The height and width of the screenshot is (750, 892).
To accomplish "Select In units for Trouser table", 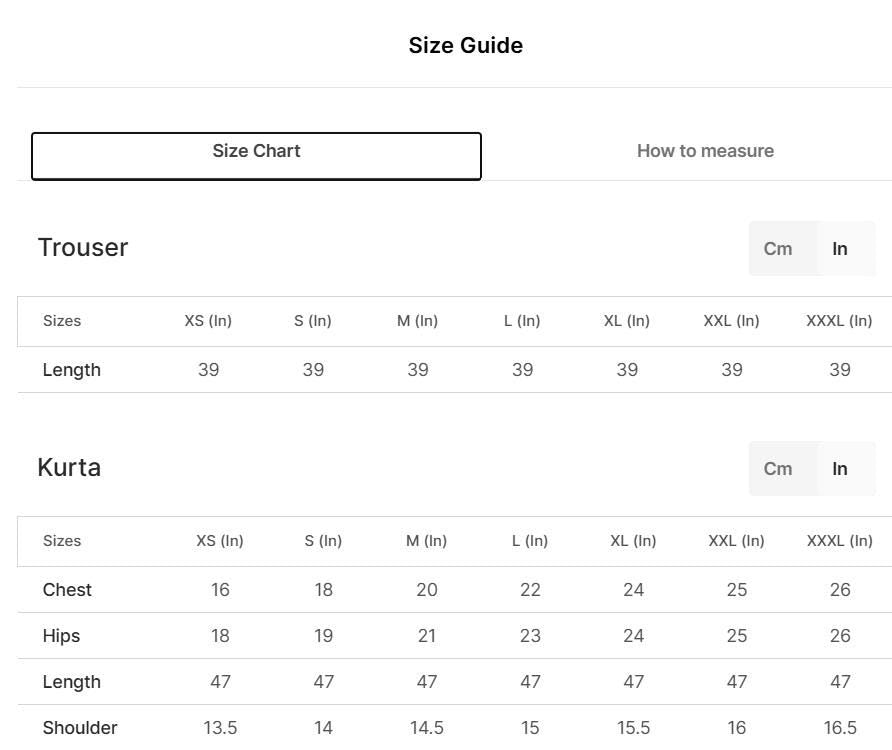I will click(x=840, y=249).
